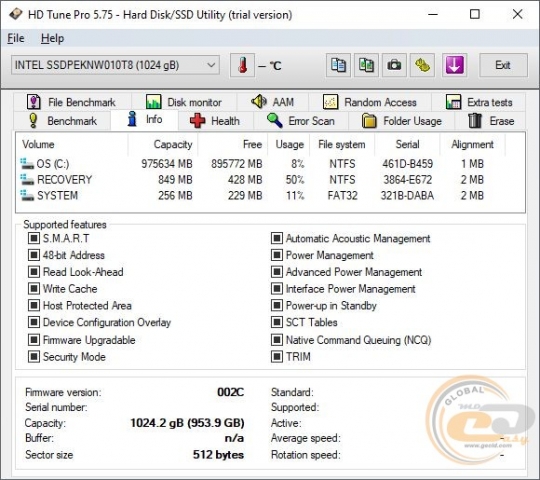Switch to the Extra tests tab
Screen dimensions: 540x480
point(479,102)
